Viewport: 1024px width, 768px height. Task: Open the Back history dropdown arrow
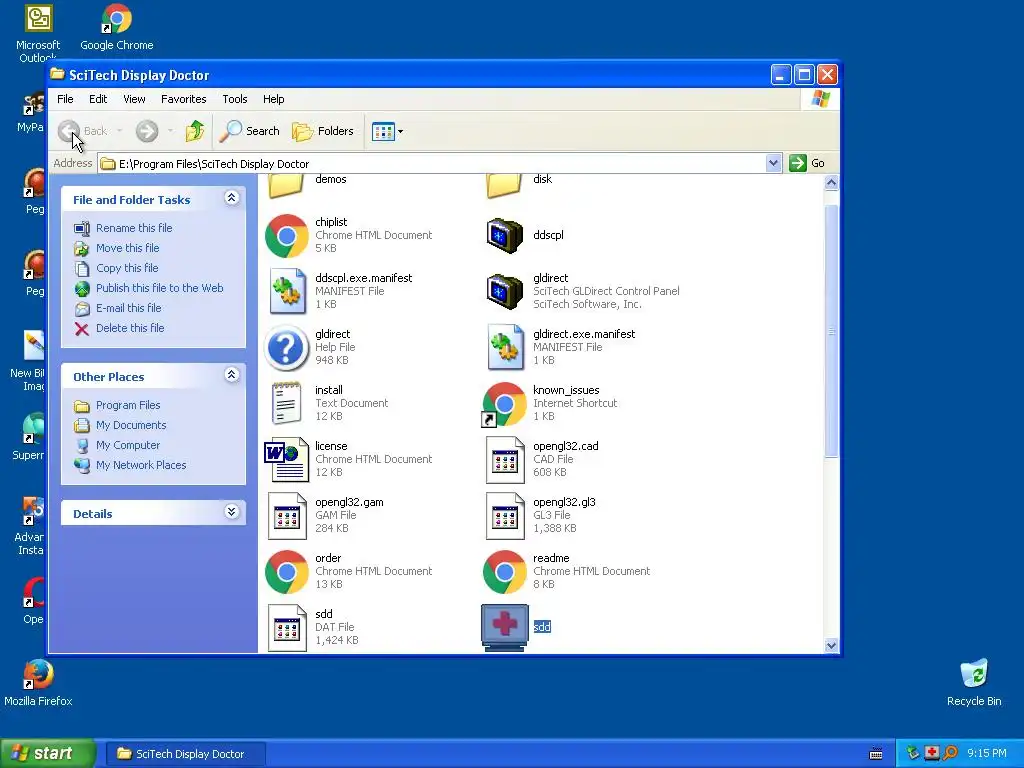tap(120, 131)
